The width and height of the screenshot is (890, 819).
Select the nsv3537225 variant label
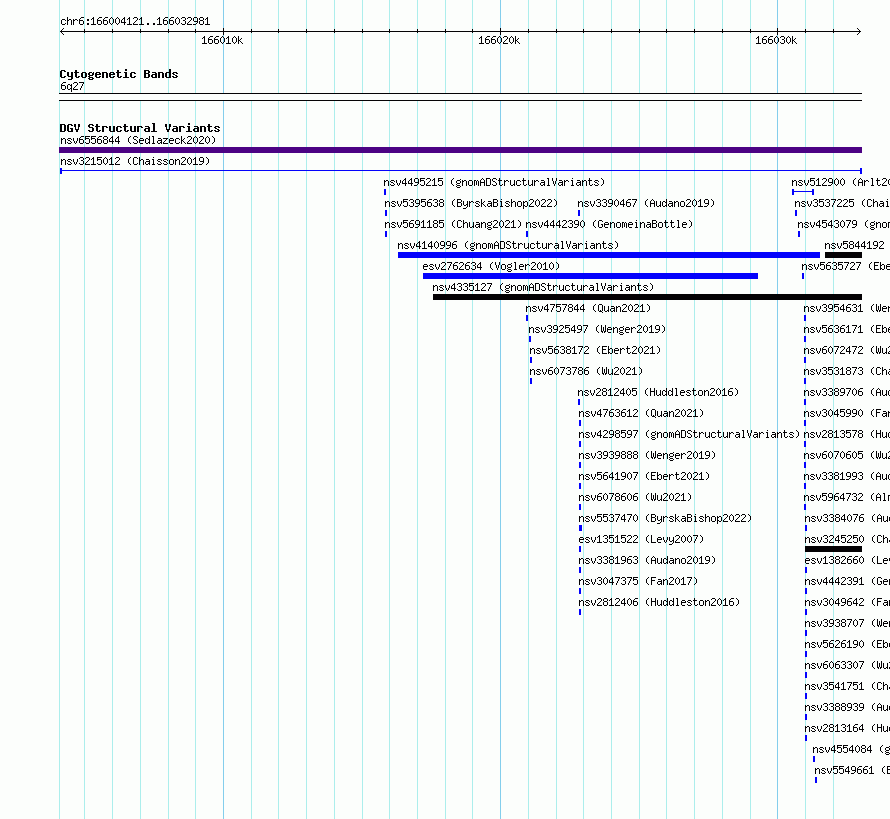[x=842, y=203]
